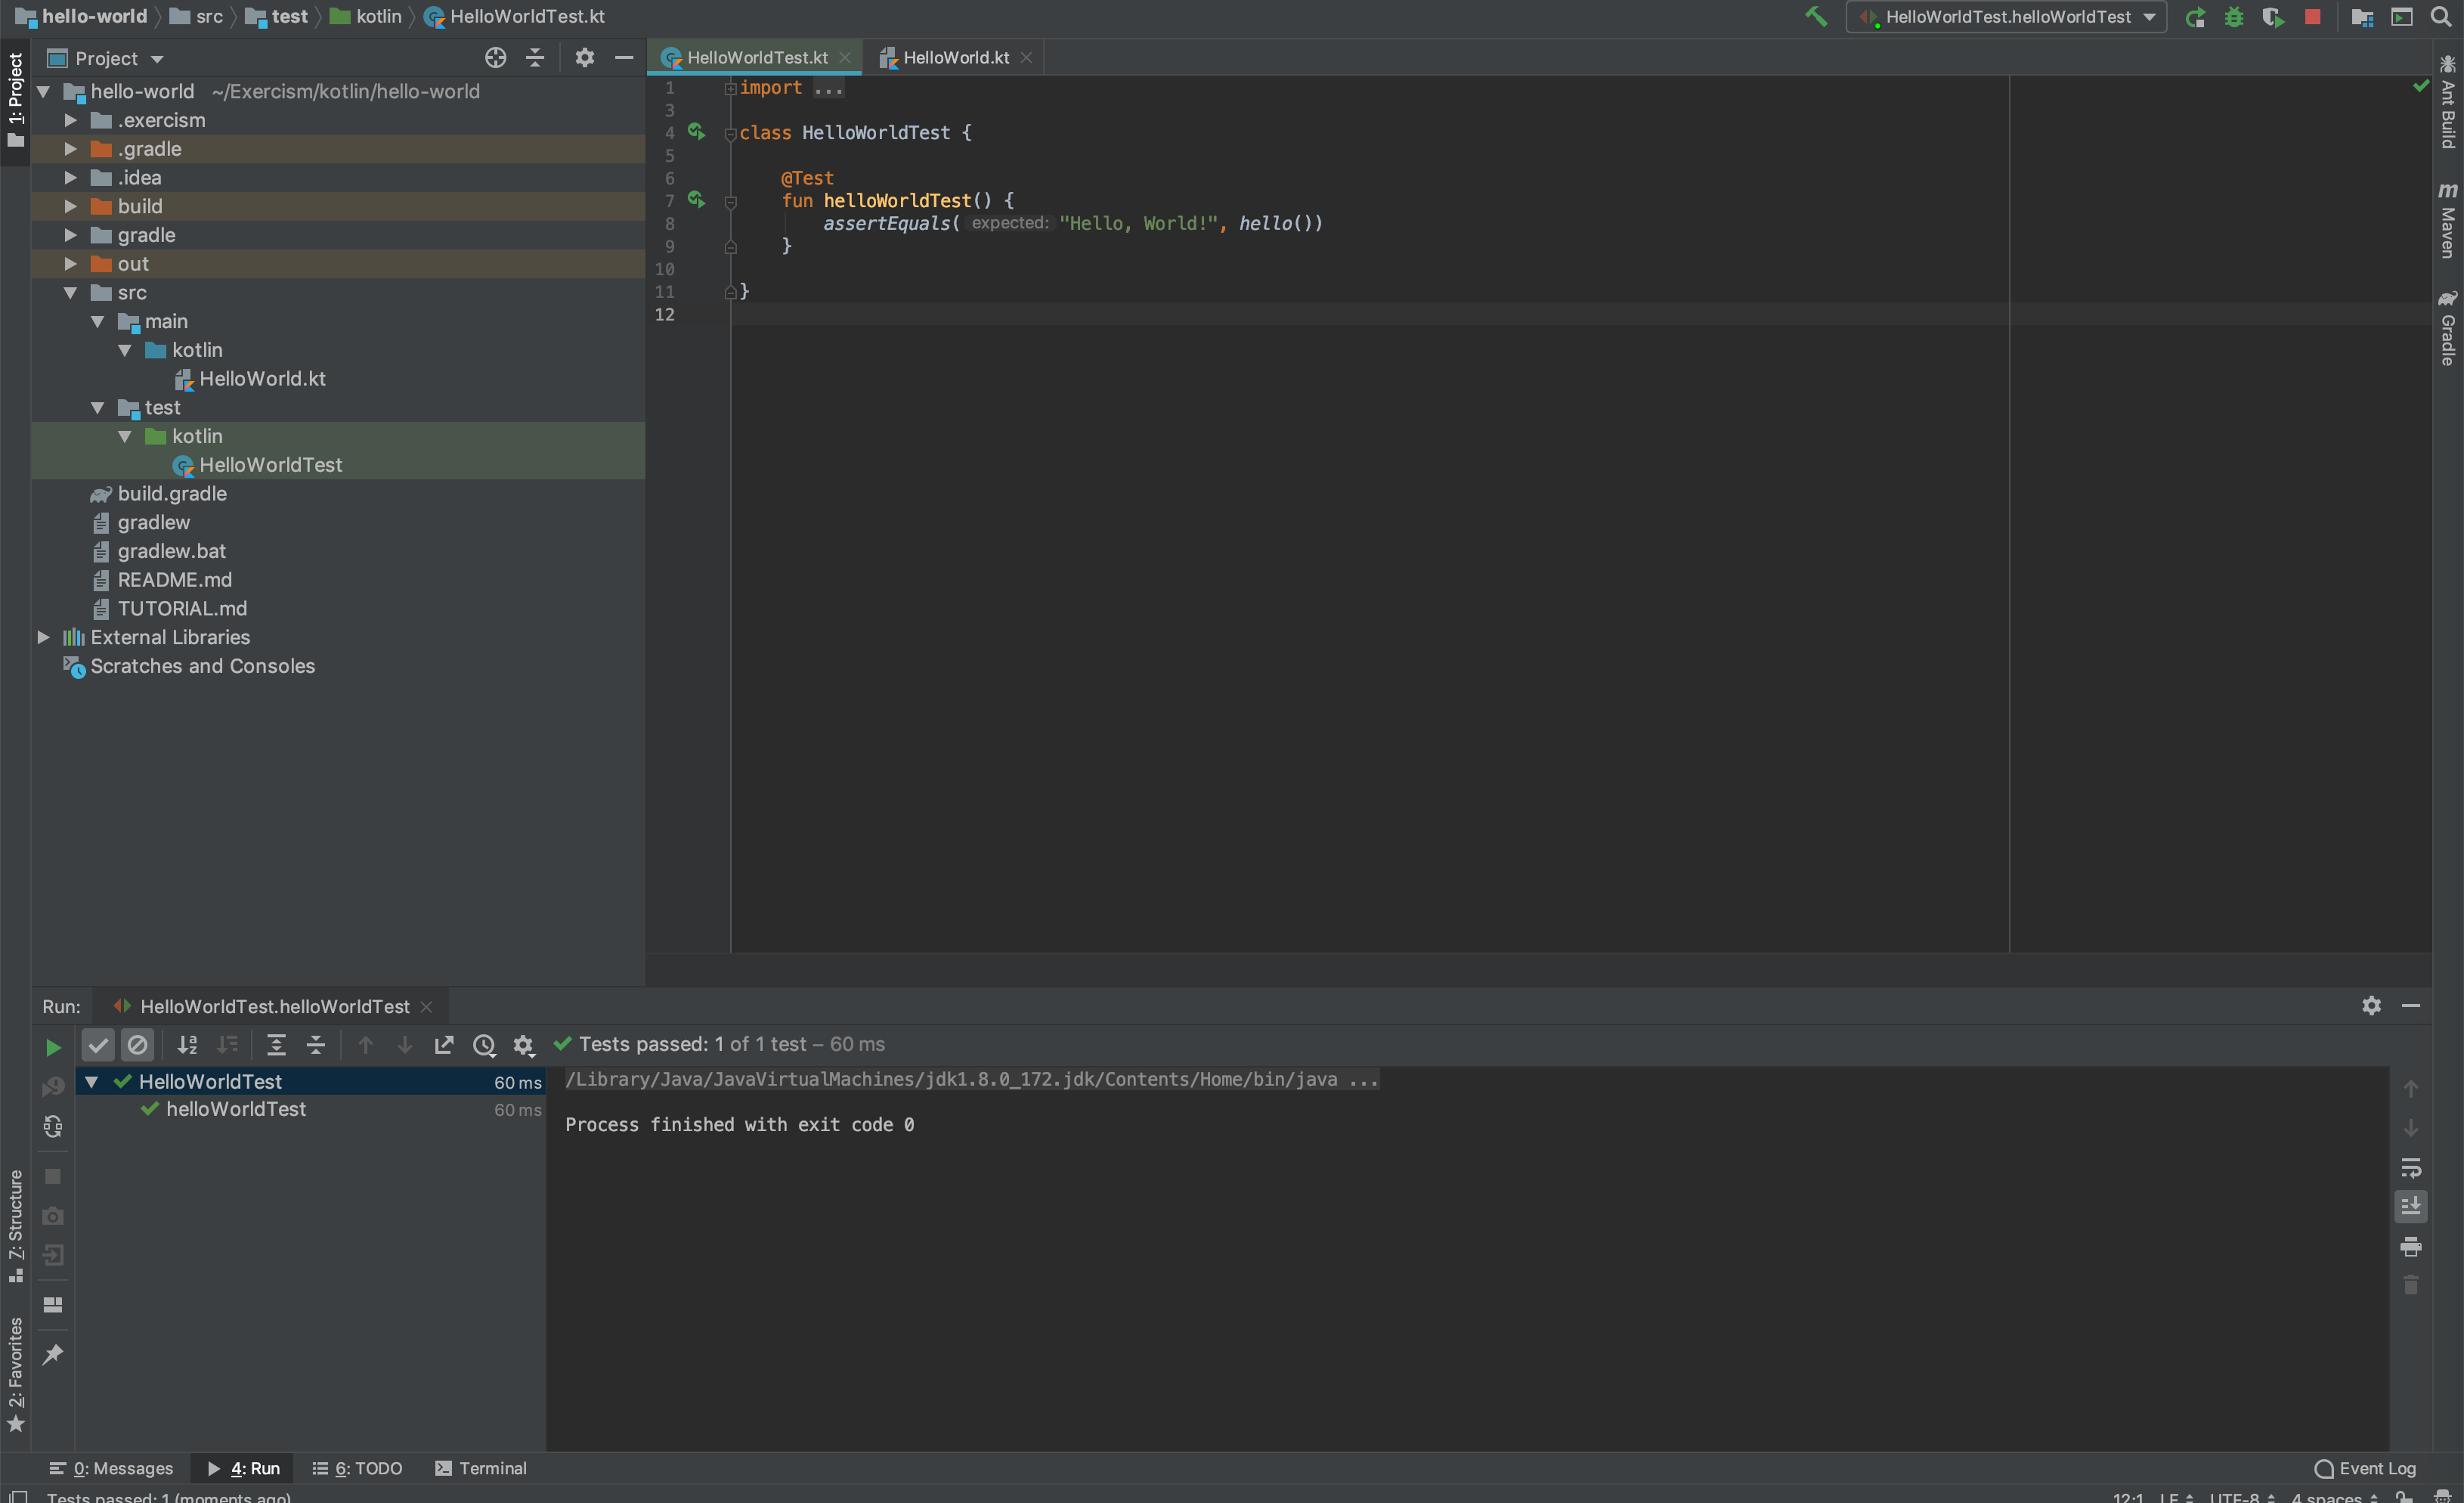Viewport: 2464px width, 1503px height.
Task: Click the red Stop button in the top toolbar
Action: click(x=2312, y=17)
